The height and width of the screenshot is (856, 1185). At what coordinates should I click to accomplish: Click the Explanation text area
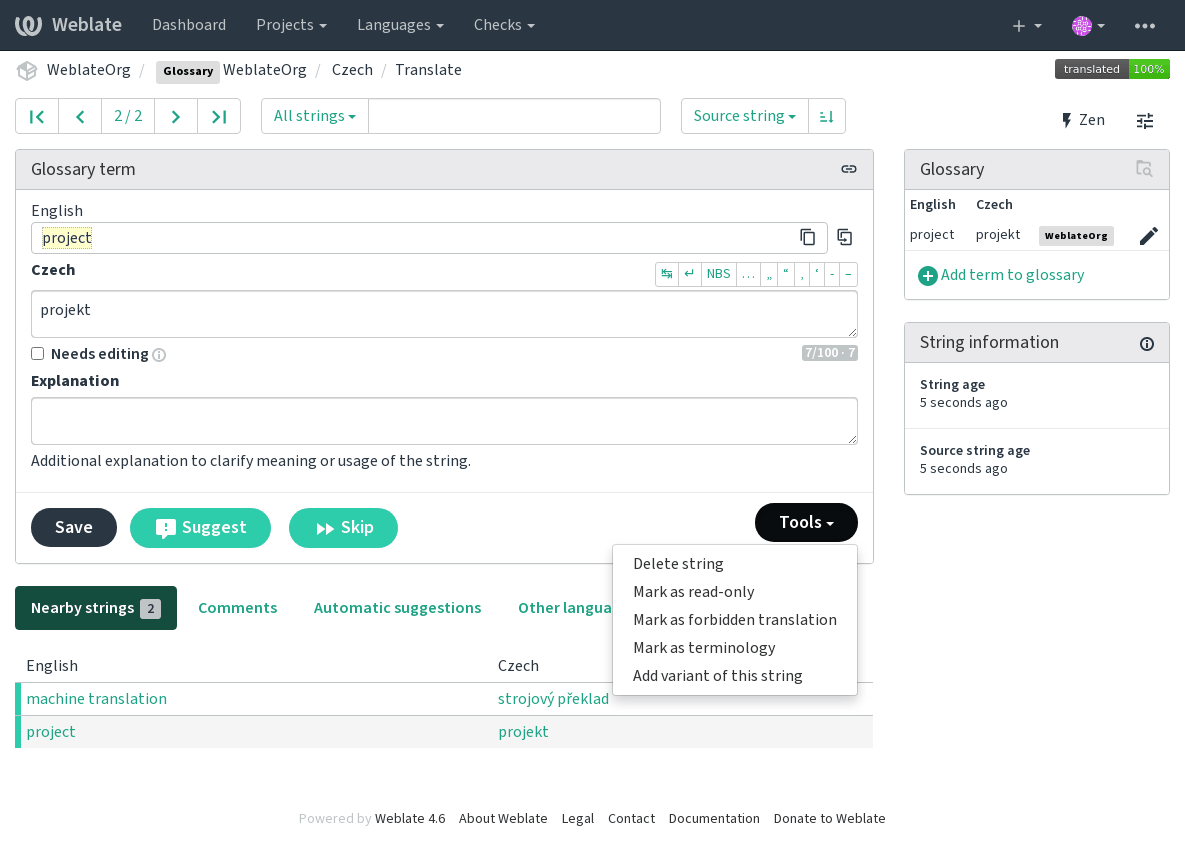pyautogui.click(x=444, y=421)
